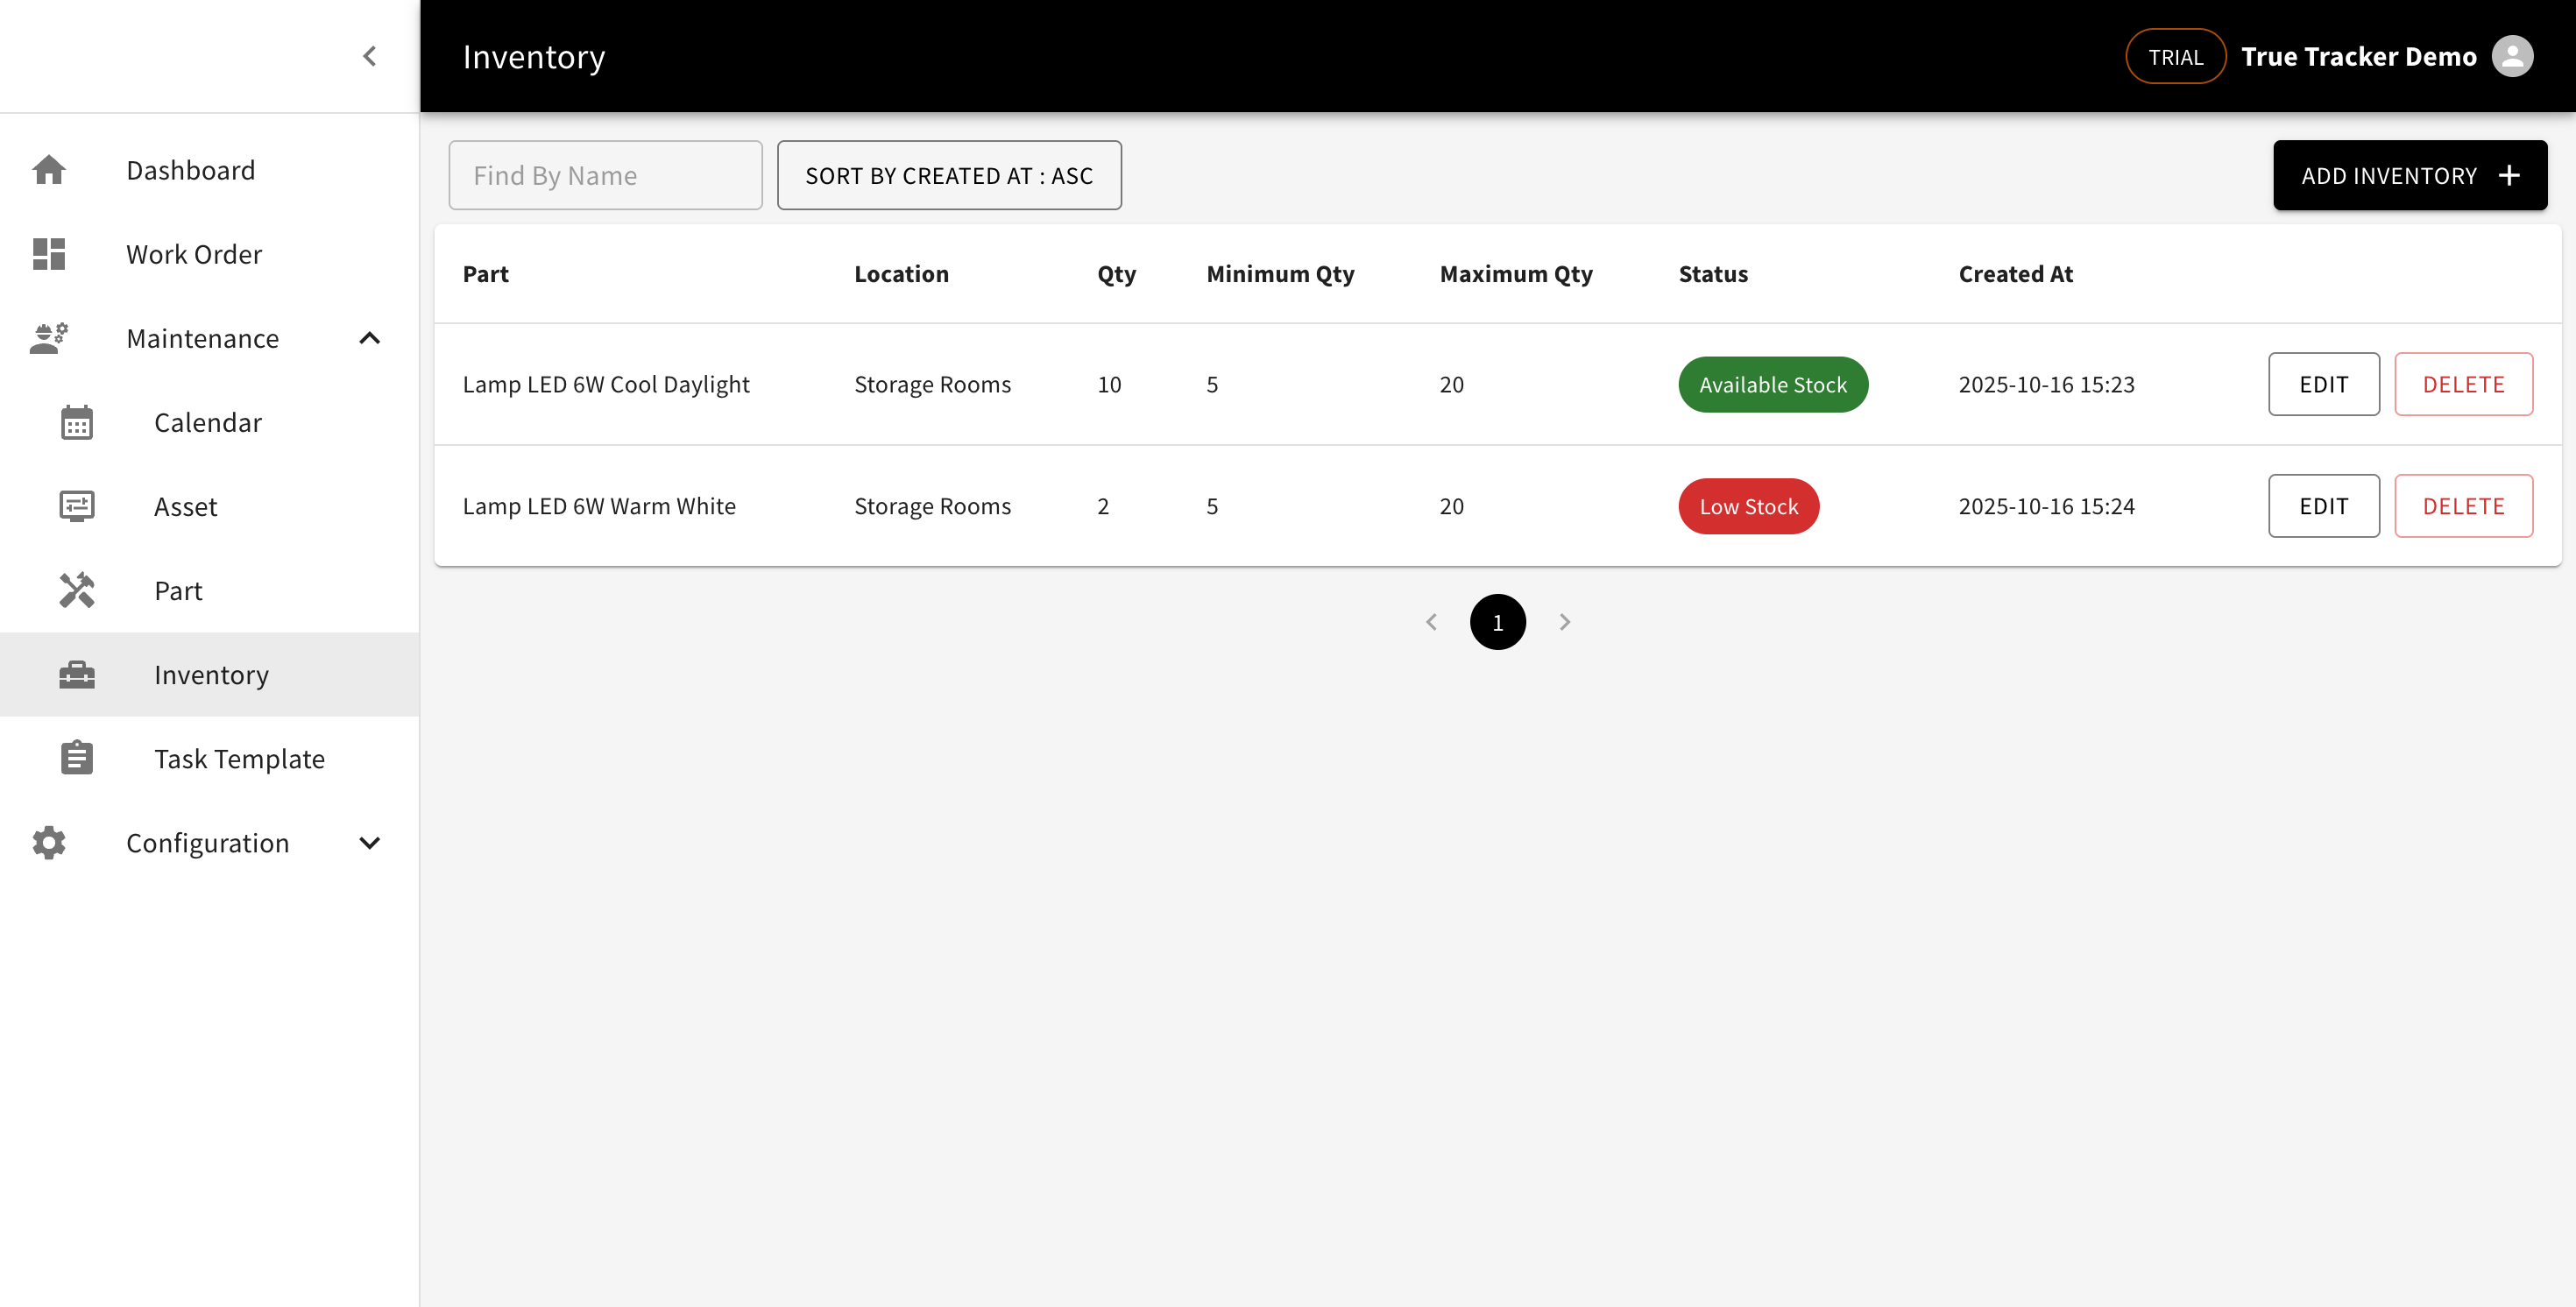Image resolution: width=2576 pixels, height=1307 pixels.
Task: Switch to the Inventory menu item
Action: [211, 674]
